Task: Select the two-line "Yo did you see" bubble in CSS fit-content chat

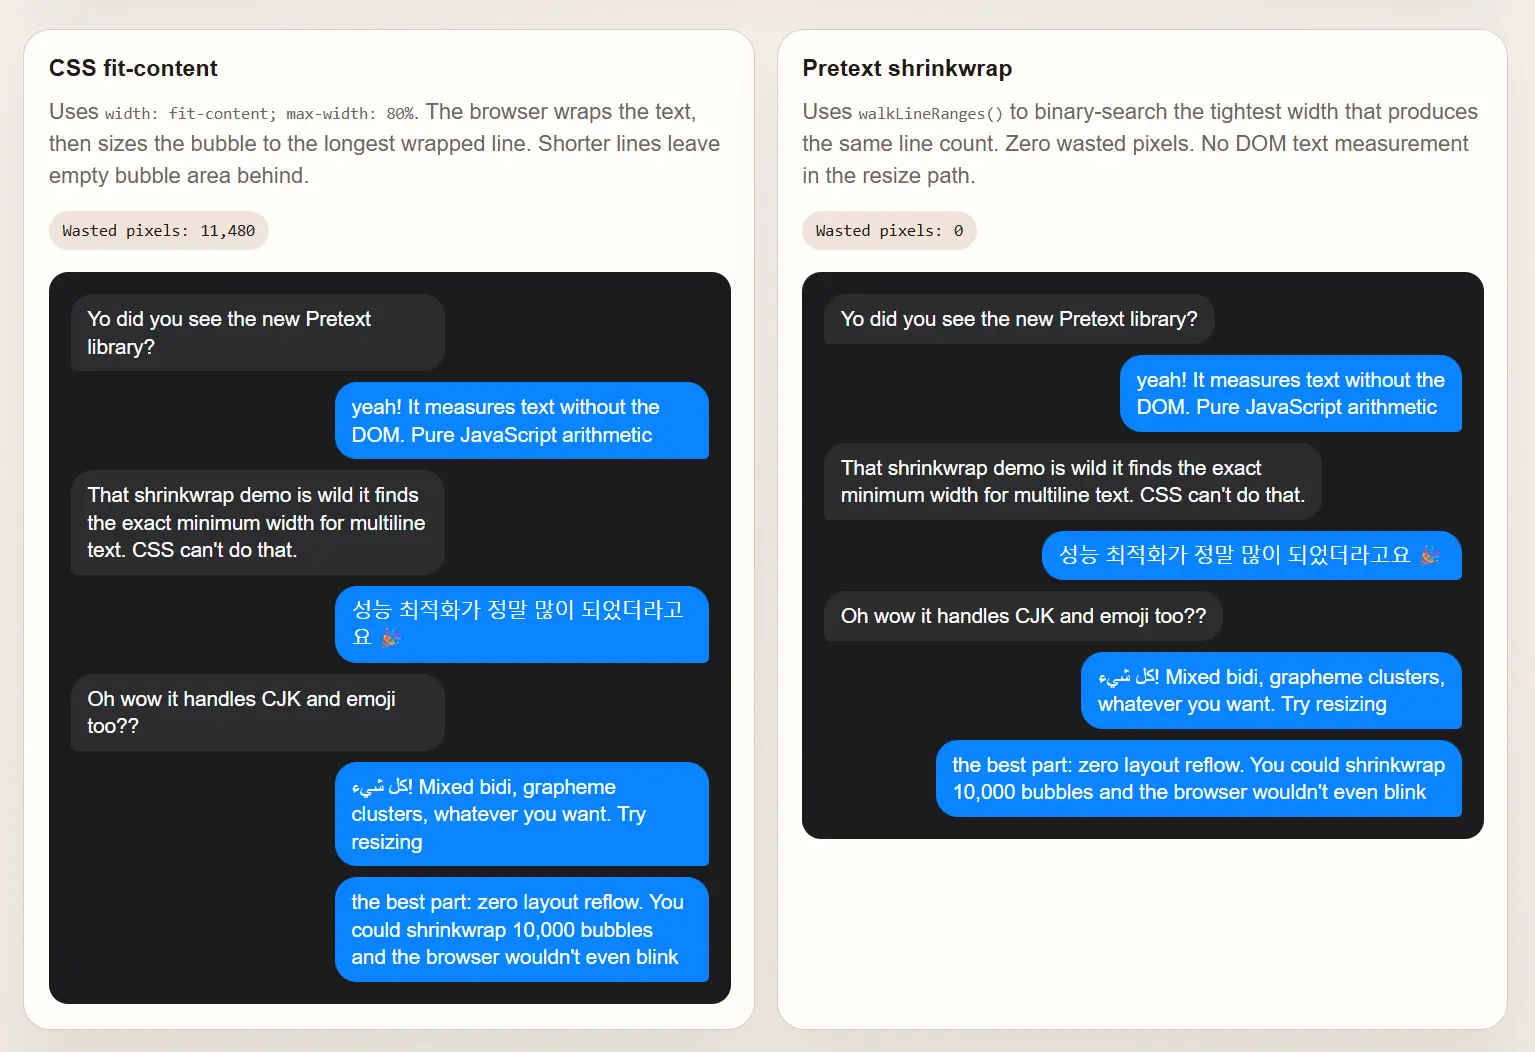Action: pos(257,333)
